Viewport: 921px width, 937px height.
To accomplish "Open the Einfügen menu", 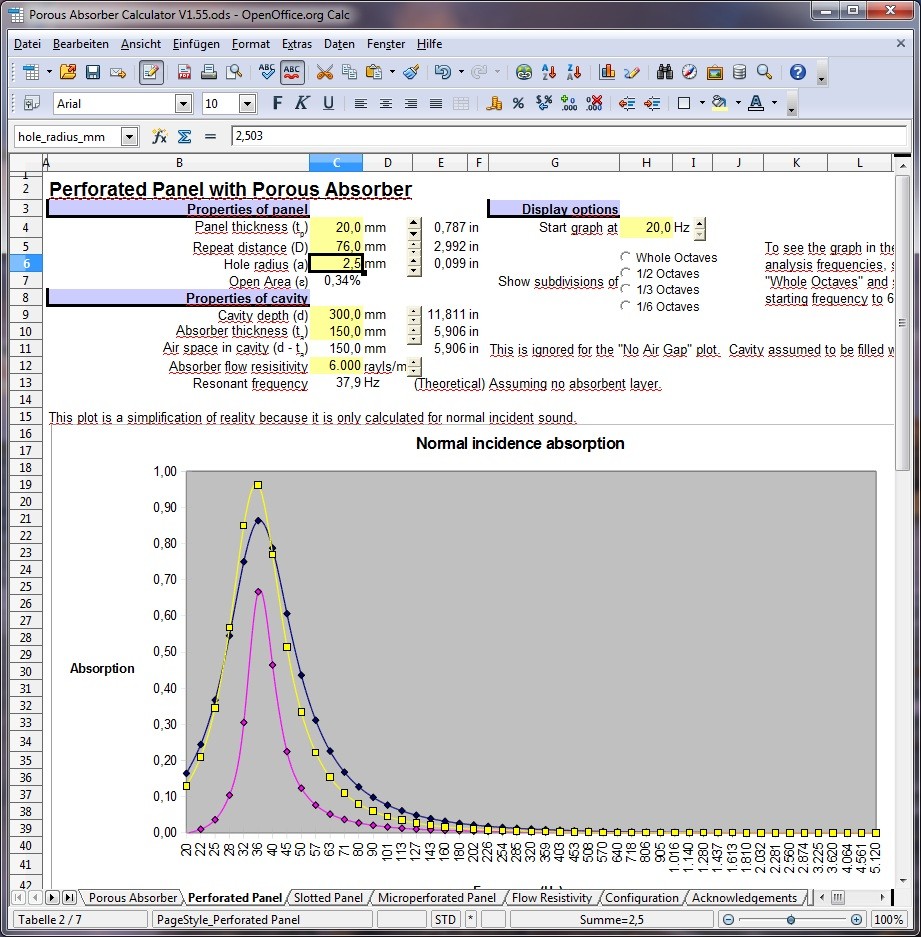I will 196,44.
